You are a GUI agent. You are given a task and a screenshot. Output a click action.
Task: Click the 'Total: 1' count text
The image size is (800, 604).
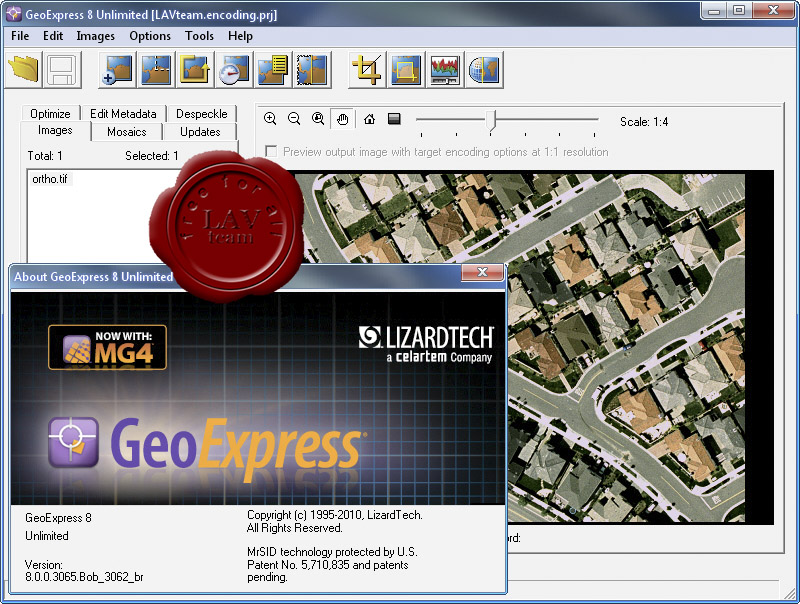click(45, 156)
